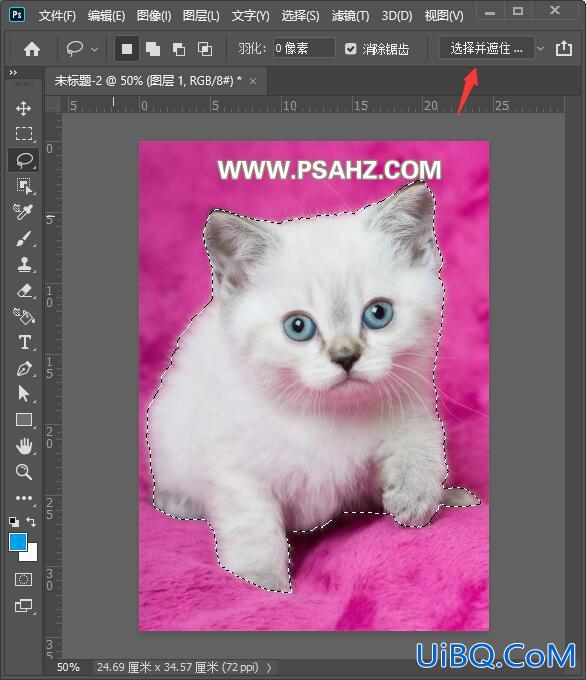This screenshot has width=586, height=680.
Task: Change the screen mode icon
Action: (x=24, y=605)
